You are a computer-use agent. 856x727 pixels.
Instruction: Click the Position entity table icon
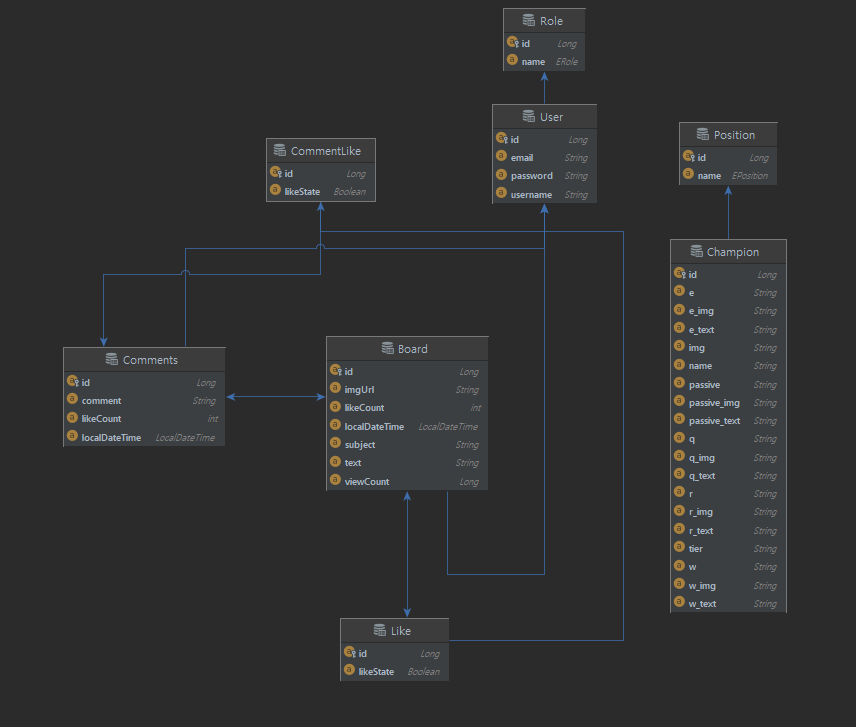(x=703, y=134)
